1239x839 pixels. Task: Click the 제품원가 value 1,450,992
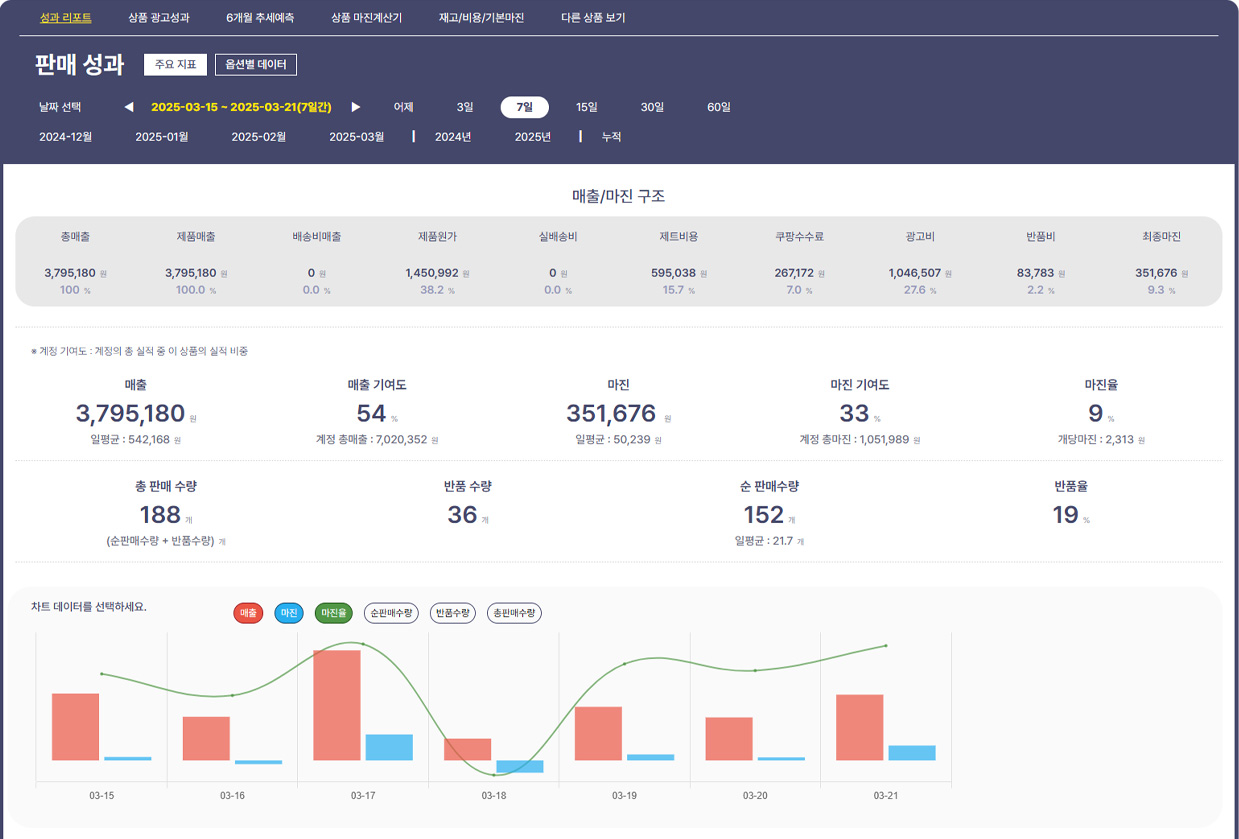tap(432, 273)
